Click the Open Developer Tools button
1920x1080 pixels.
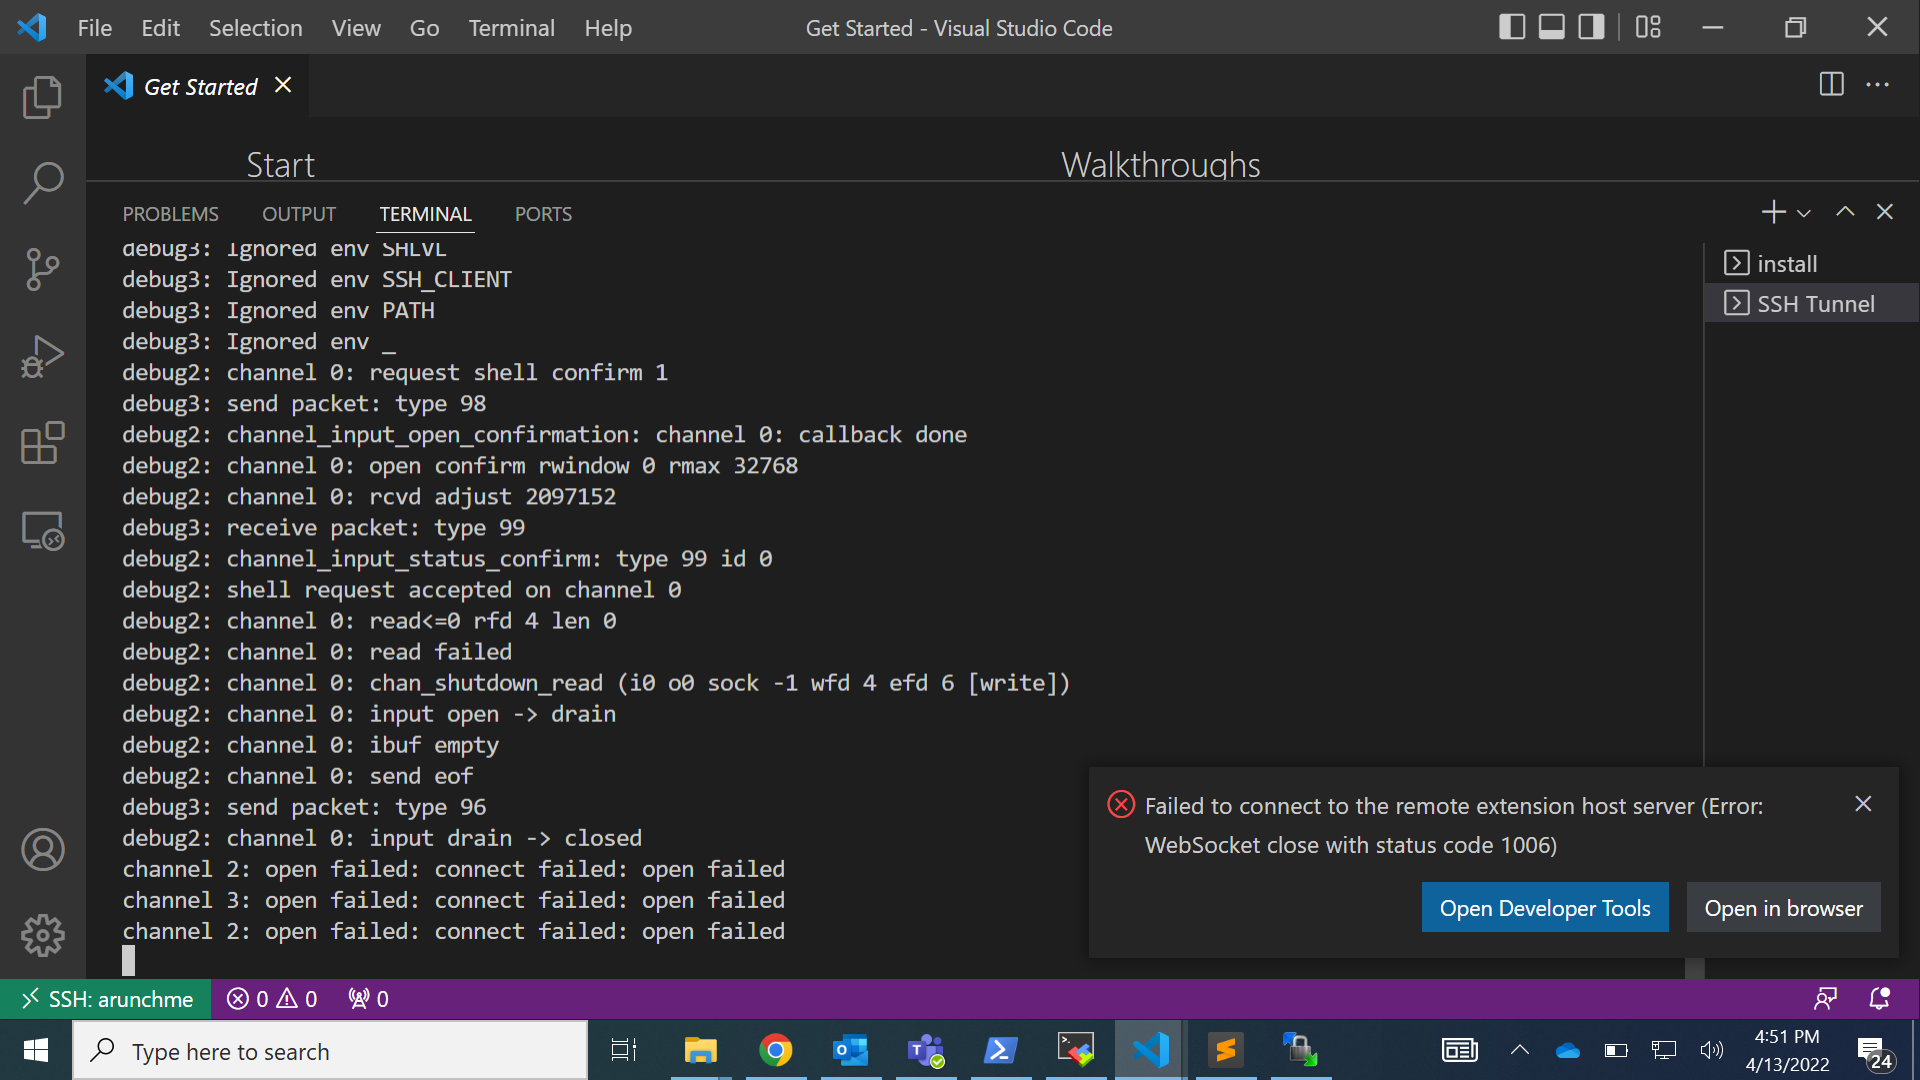1544,907
